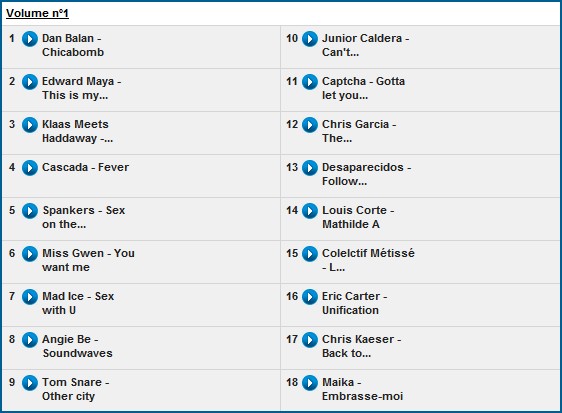Play Eric Carter - Unification
The image size is (562, 413).
pos(310,297)
